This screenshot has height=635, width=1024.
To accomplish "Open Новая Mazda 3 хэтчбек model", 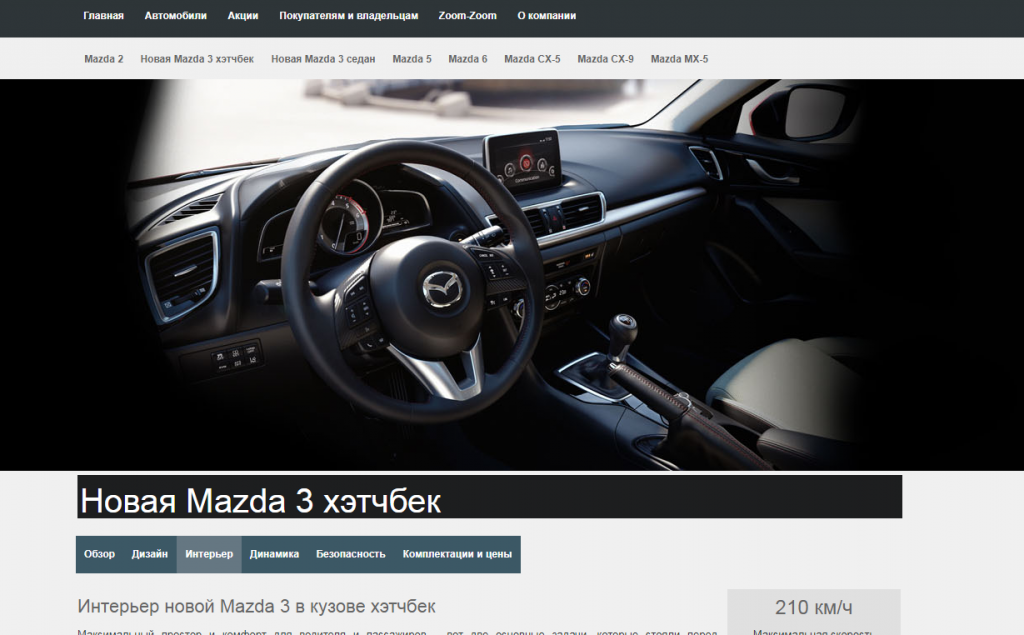I will pyautogui.click(x=197, y=59).
